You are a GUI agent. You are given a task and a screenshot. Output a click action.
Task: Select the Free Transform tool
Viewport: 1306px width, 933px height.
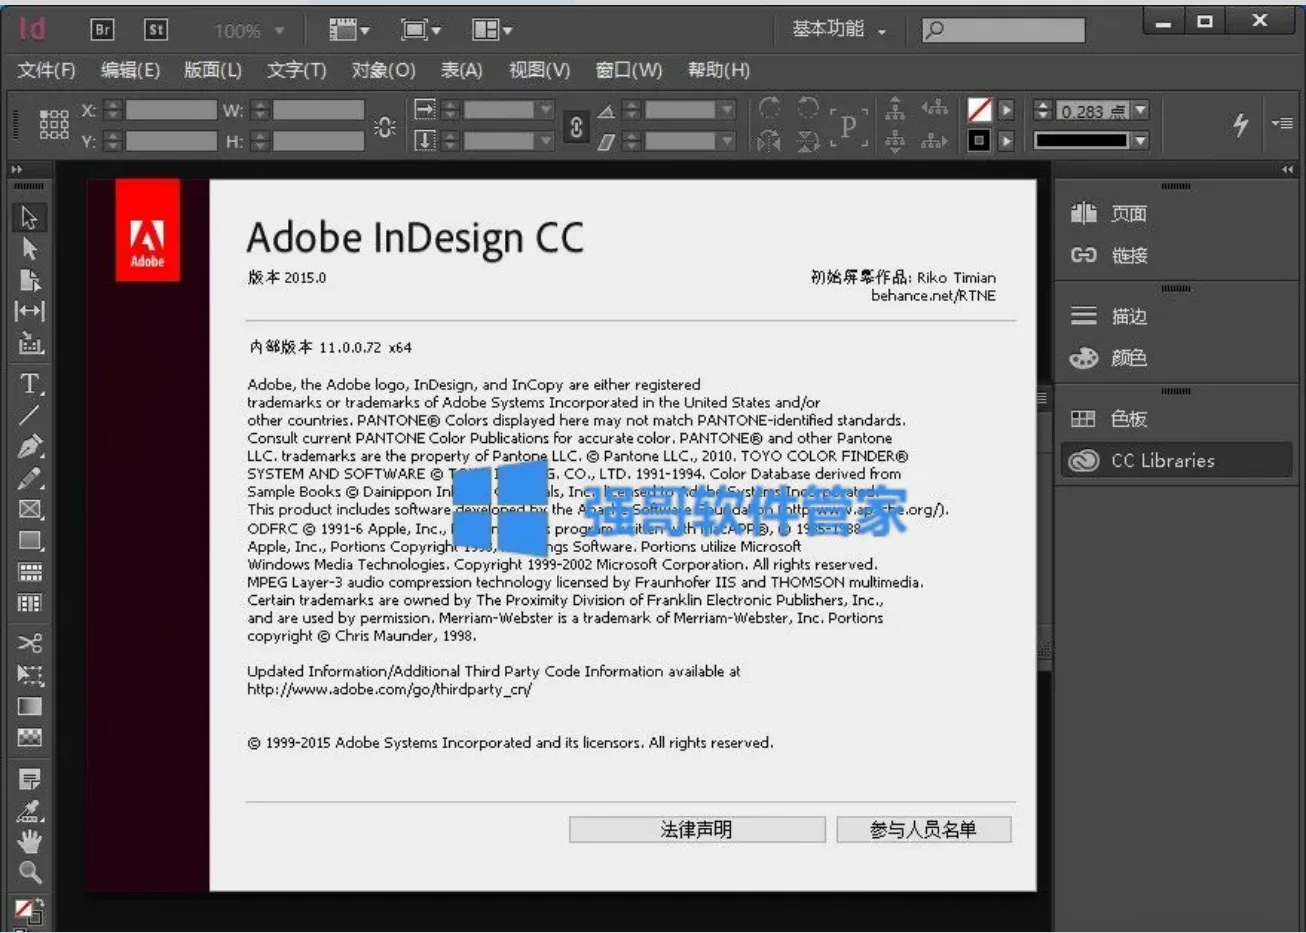click(30, 675)
